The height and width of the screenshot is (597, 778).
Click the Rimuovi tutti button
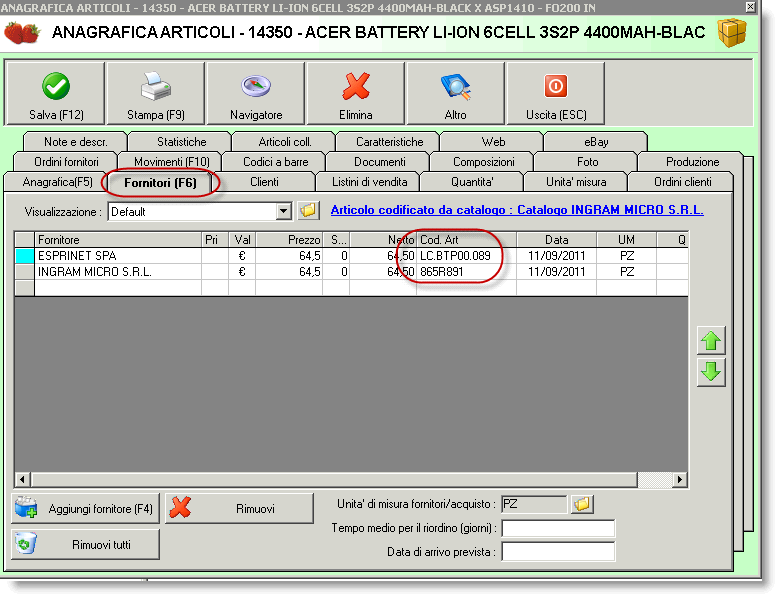point(86,544)
